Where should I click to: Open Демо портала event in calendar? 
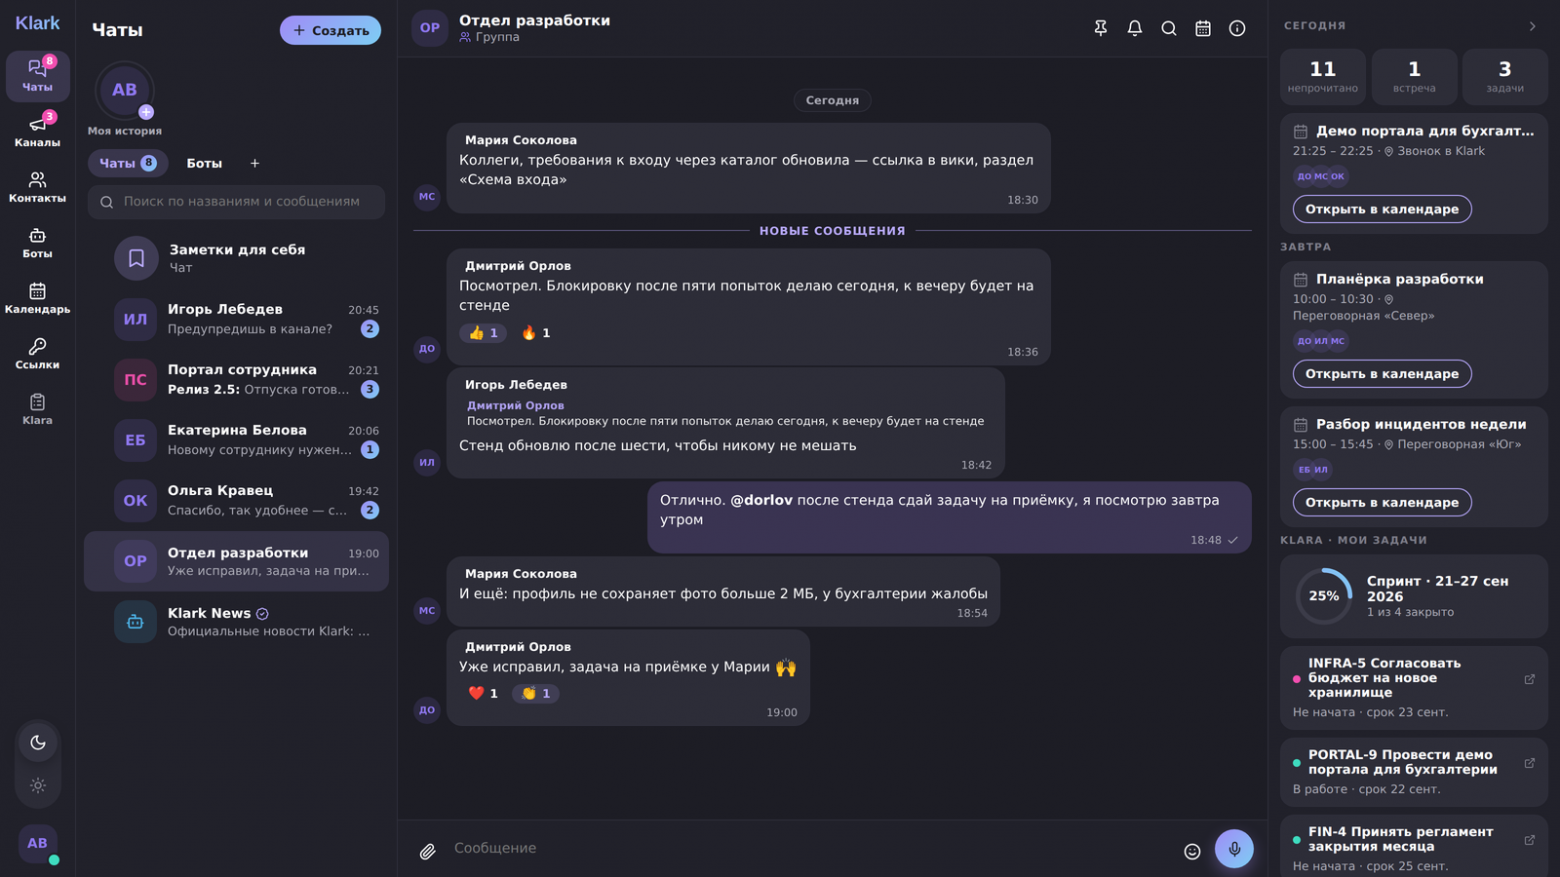tap(1382, 209)
